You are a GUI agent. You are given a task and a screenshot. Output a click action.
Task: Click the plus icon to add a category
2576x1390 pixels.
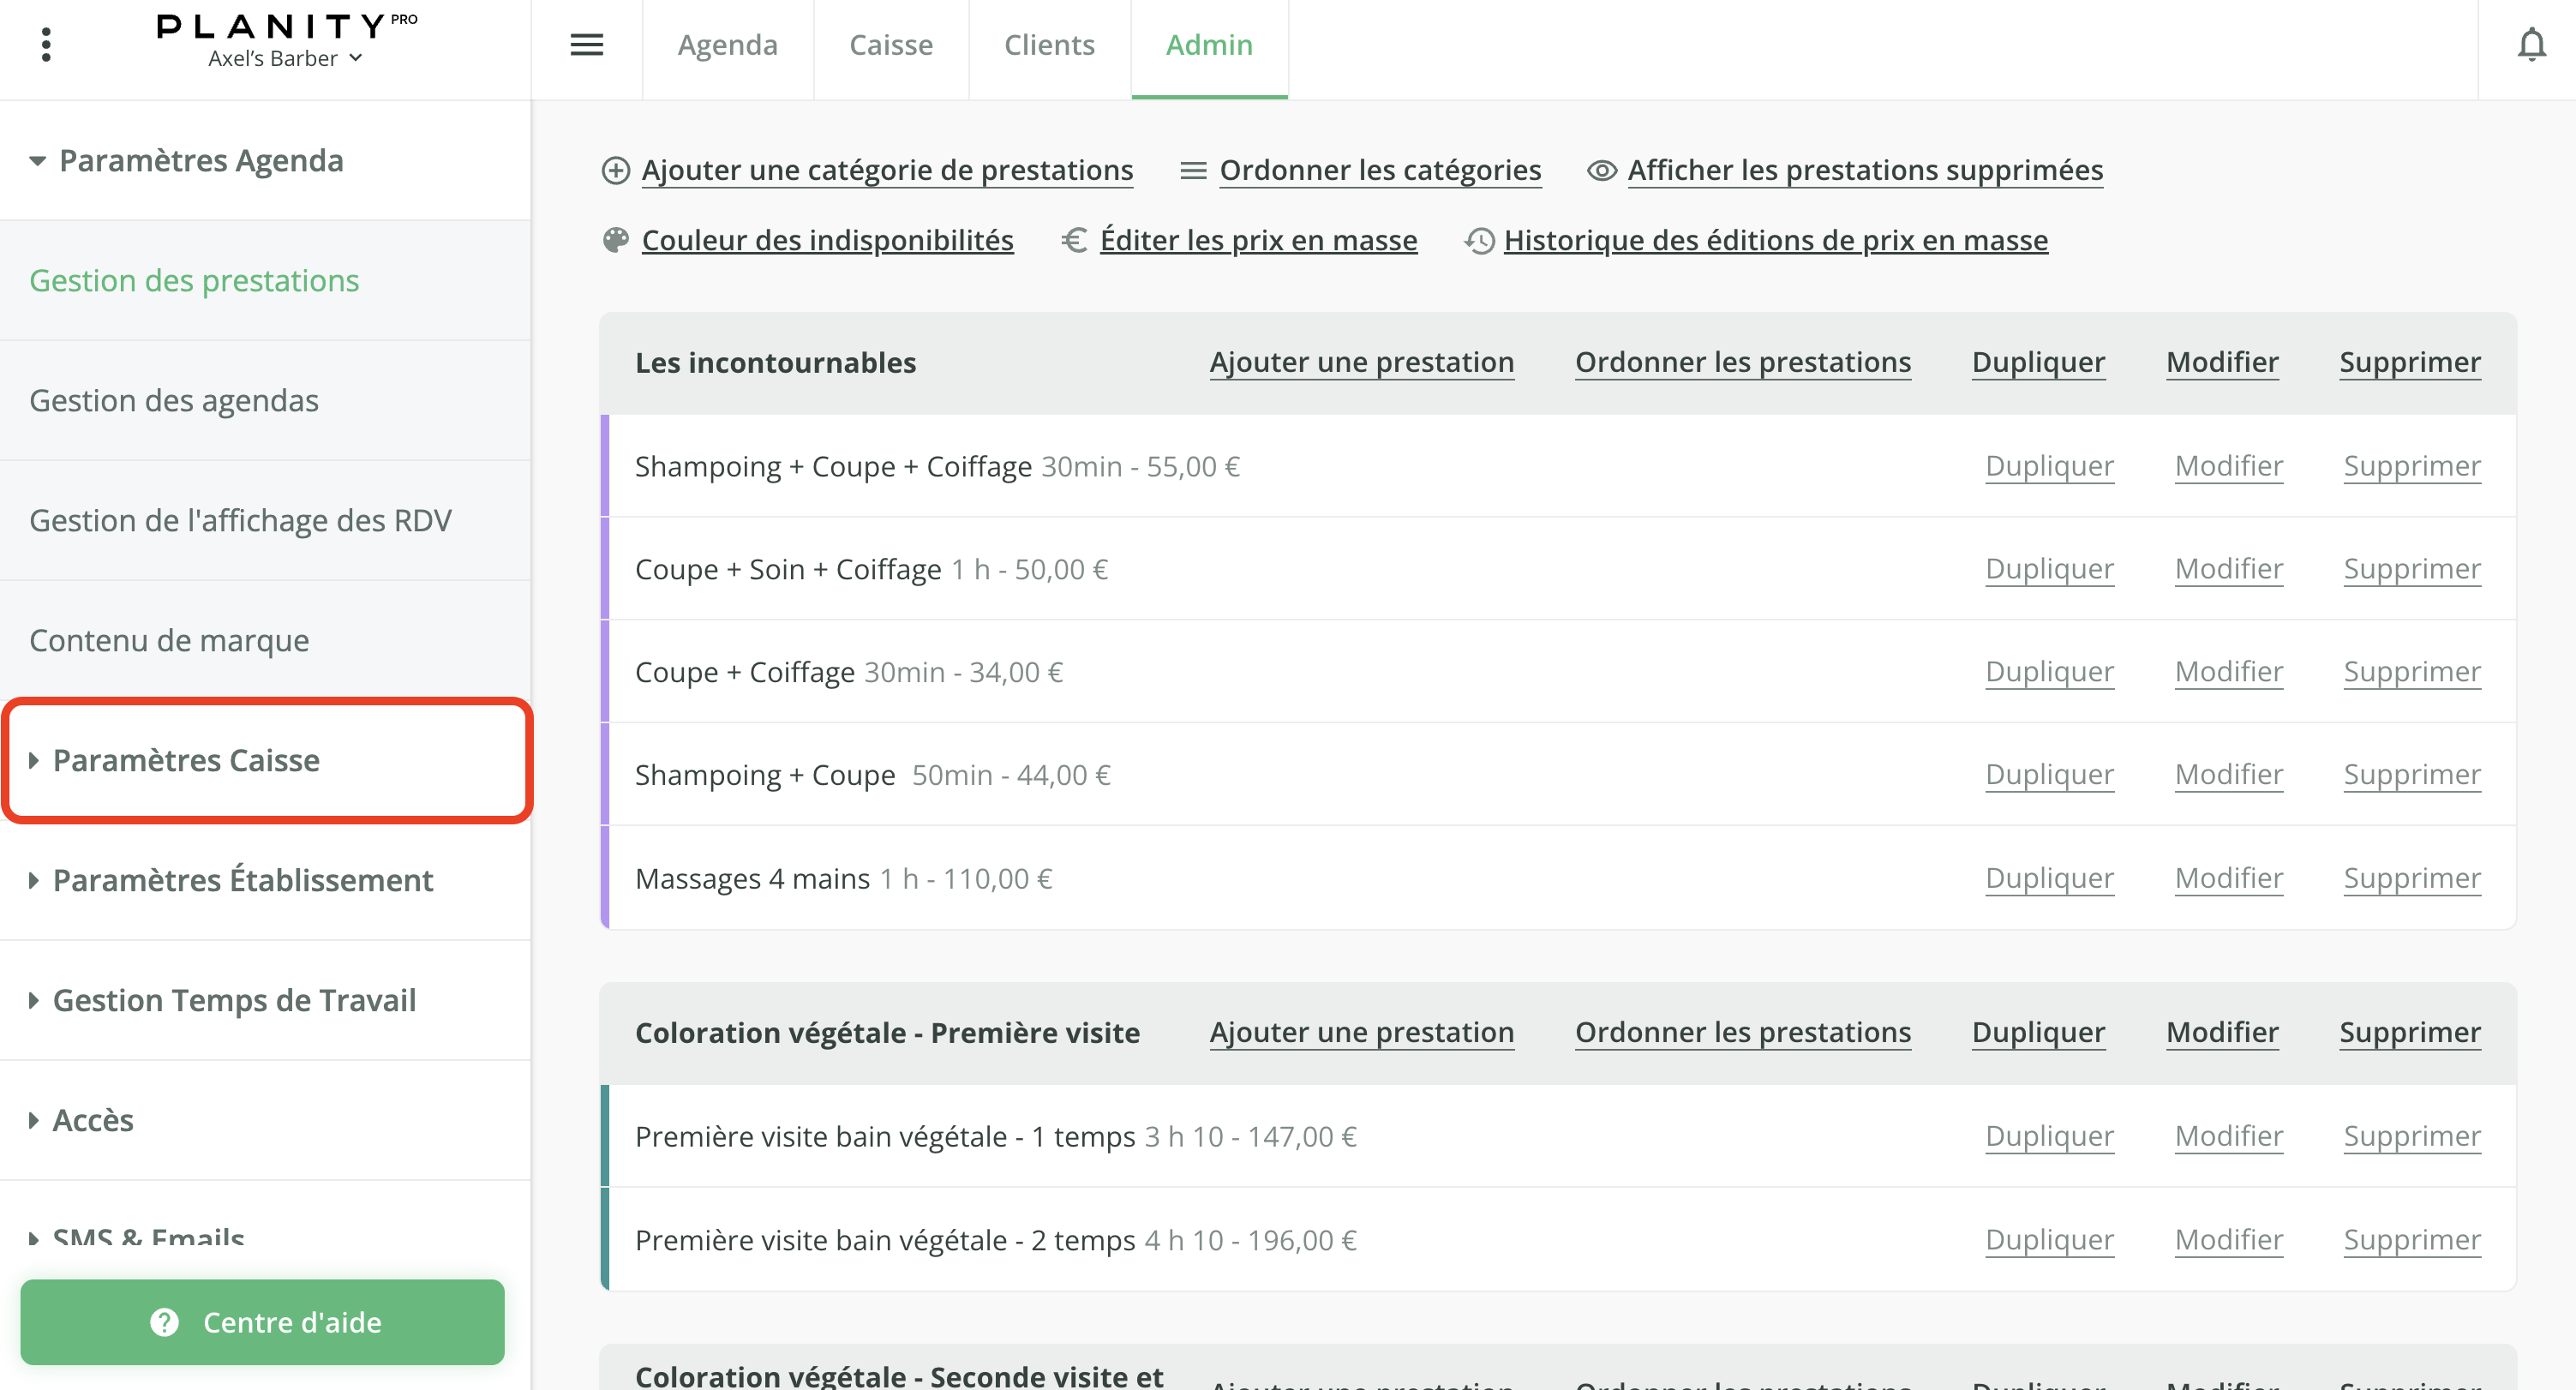click(615, 170)
